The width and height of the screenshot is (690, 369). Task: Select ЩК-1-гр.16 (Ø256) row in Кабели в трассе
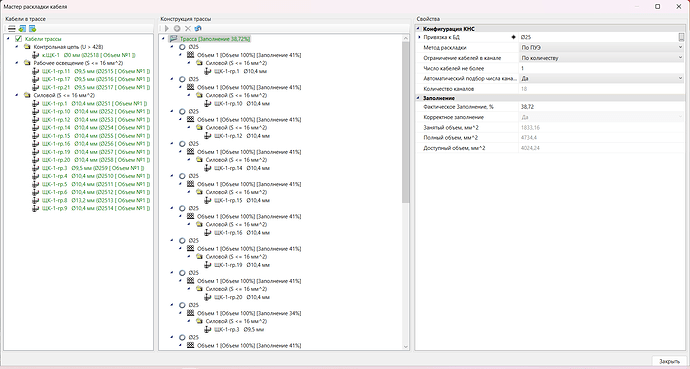[95, 144]
